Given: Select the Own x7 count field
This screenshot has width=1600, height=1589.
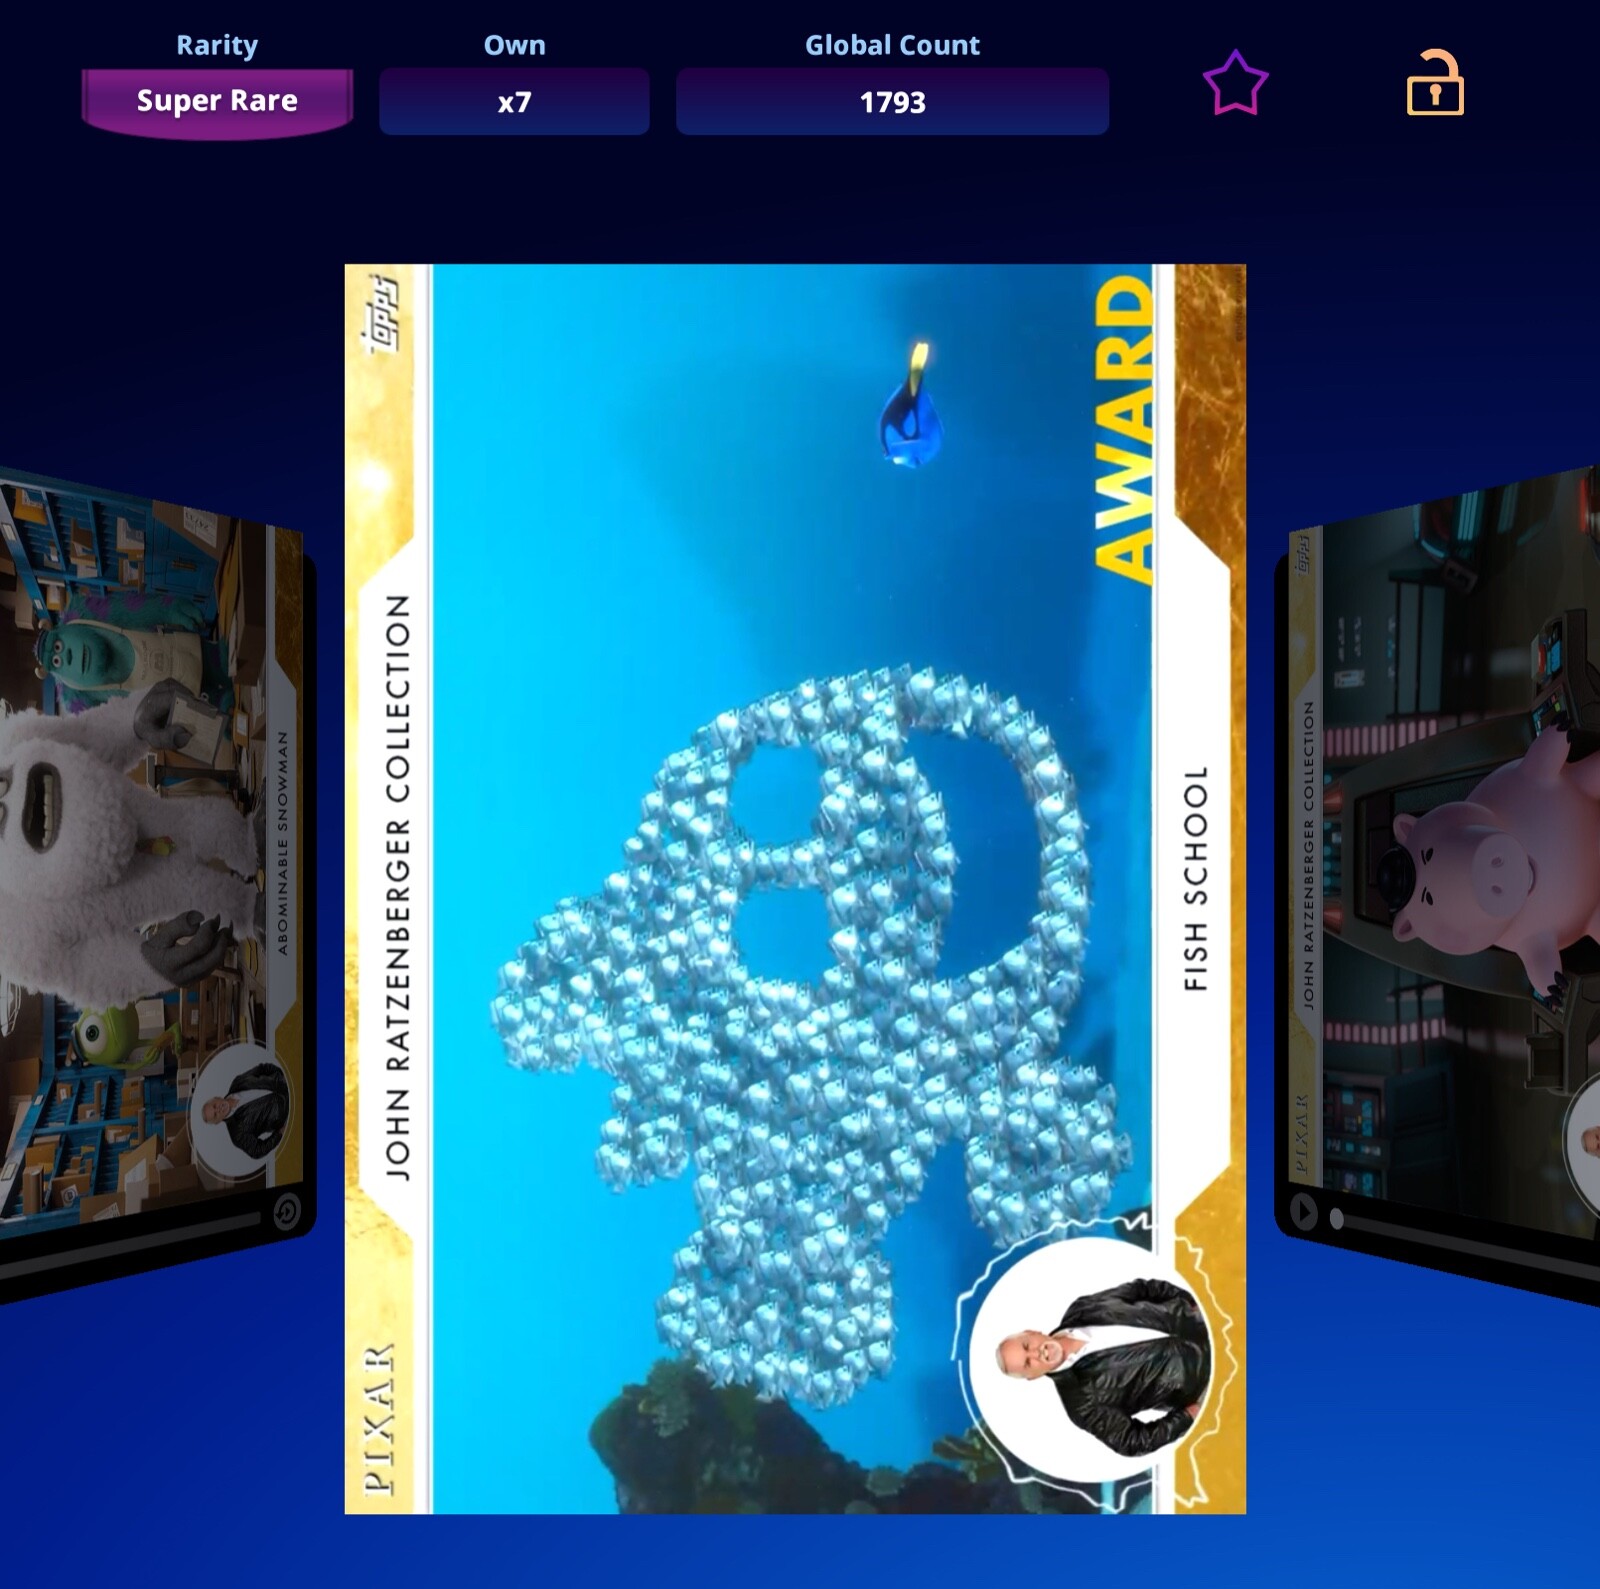Looking at the screenshot, I should tap(514, 101).
